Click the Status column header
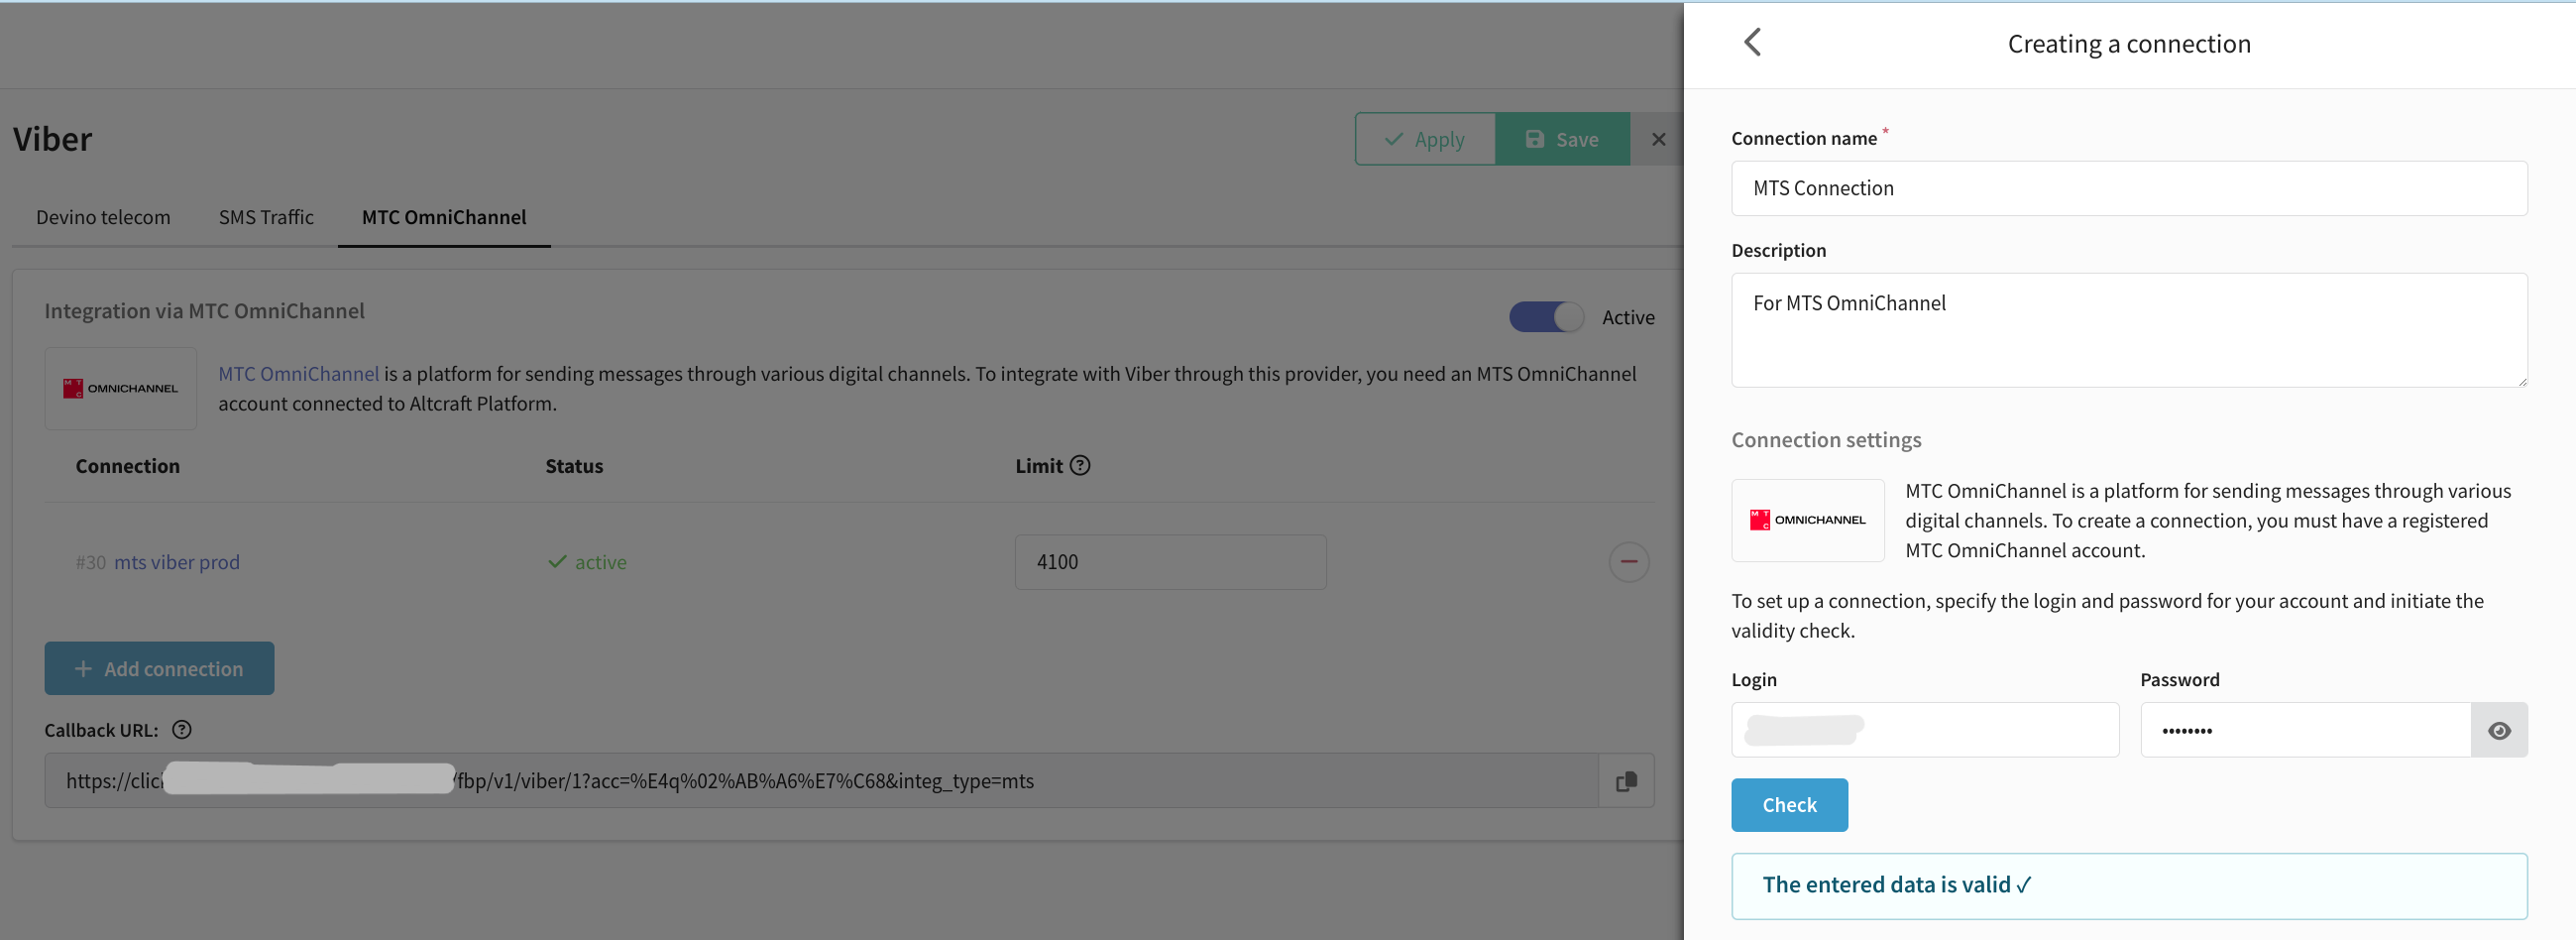The image size is (2576, 940). 574,465
